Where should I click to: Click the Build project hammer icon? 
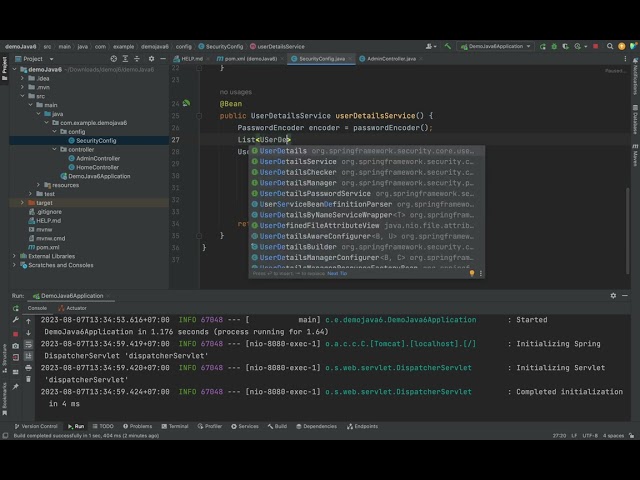click(448, 47)
